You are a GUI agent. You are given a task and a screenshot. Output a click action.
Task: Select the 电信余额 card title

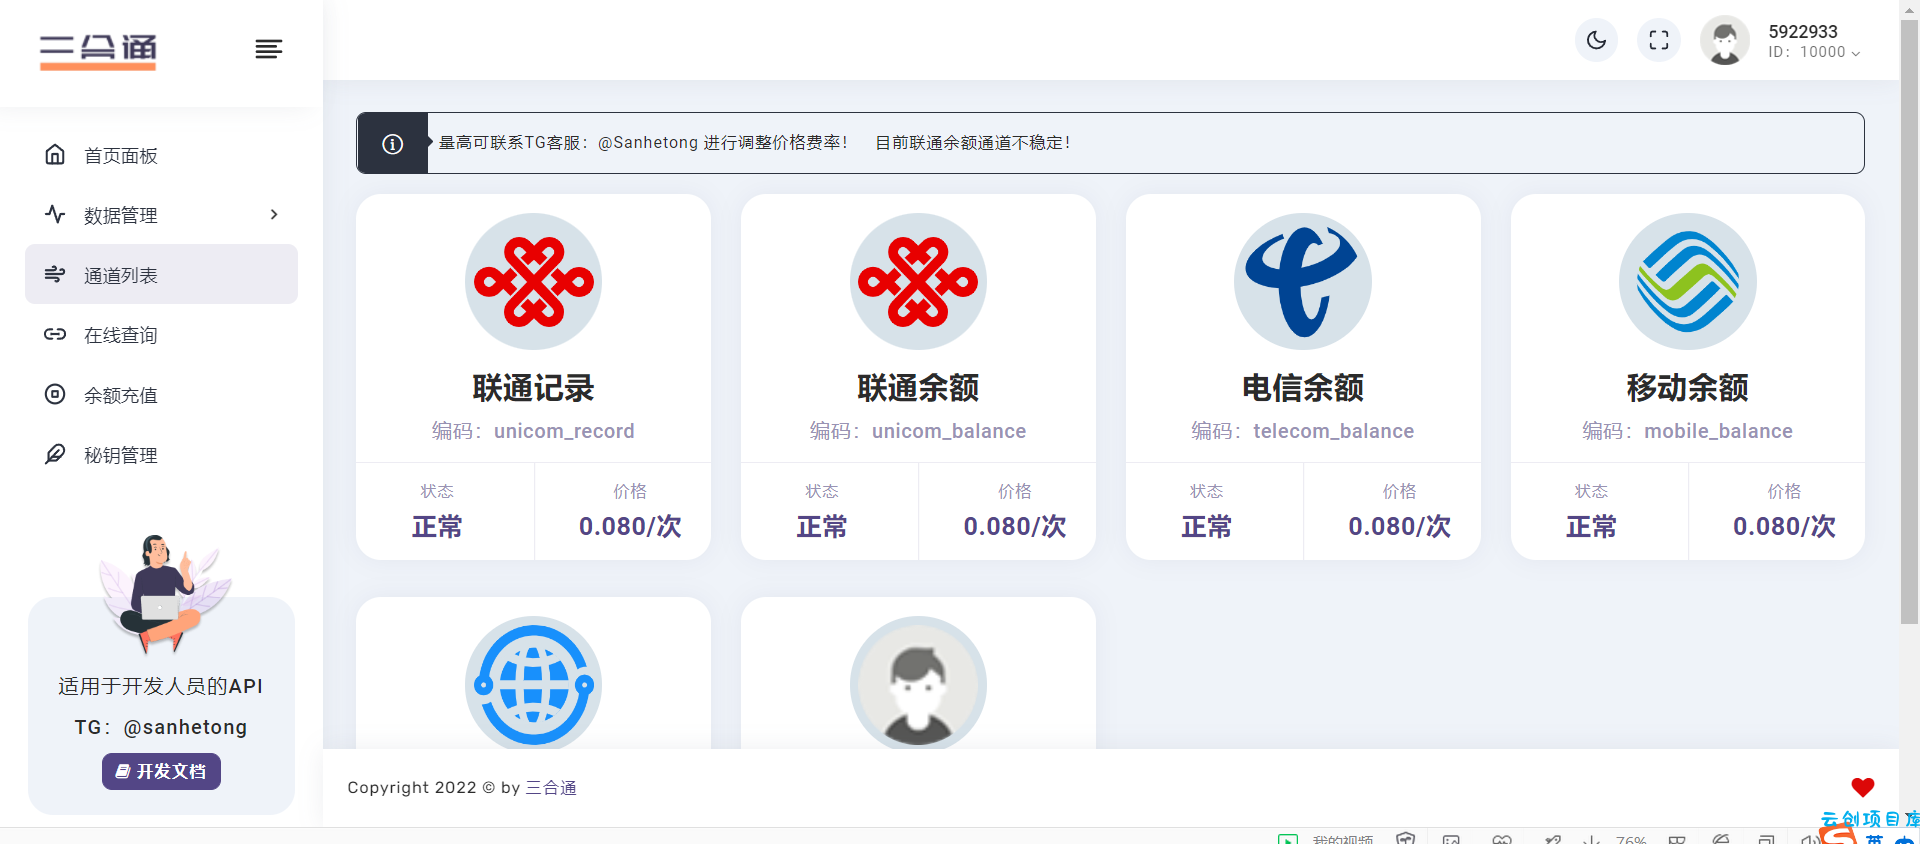click(x=1303, y=388)
